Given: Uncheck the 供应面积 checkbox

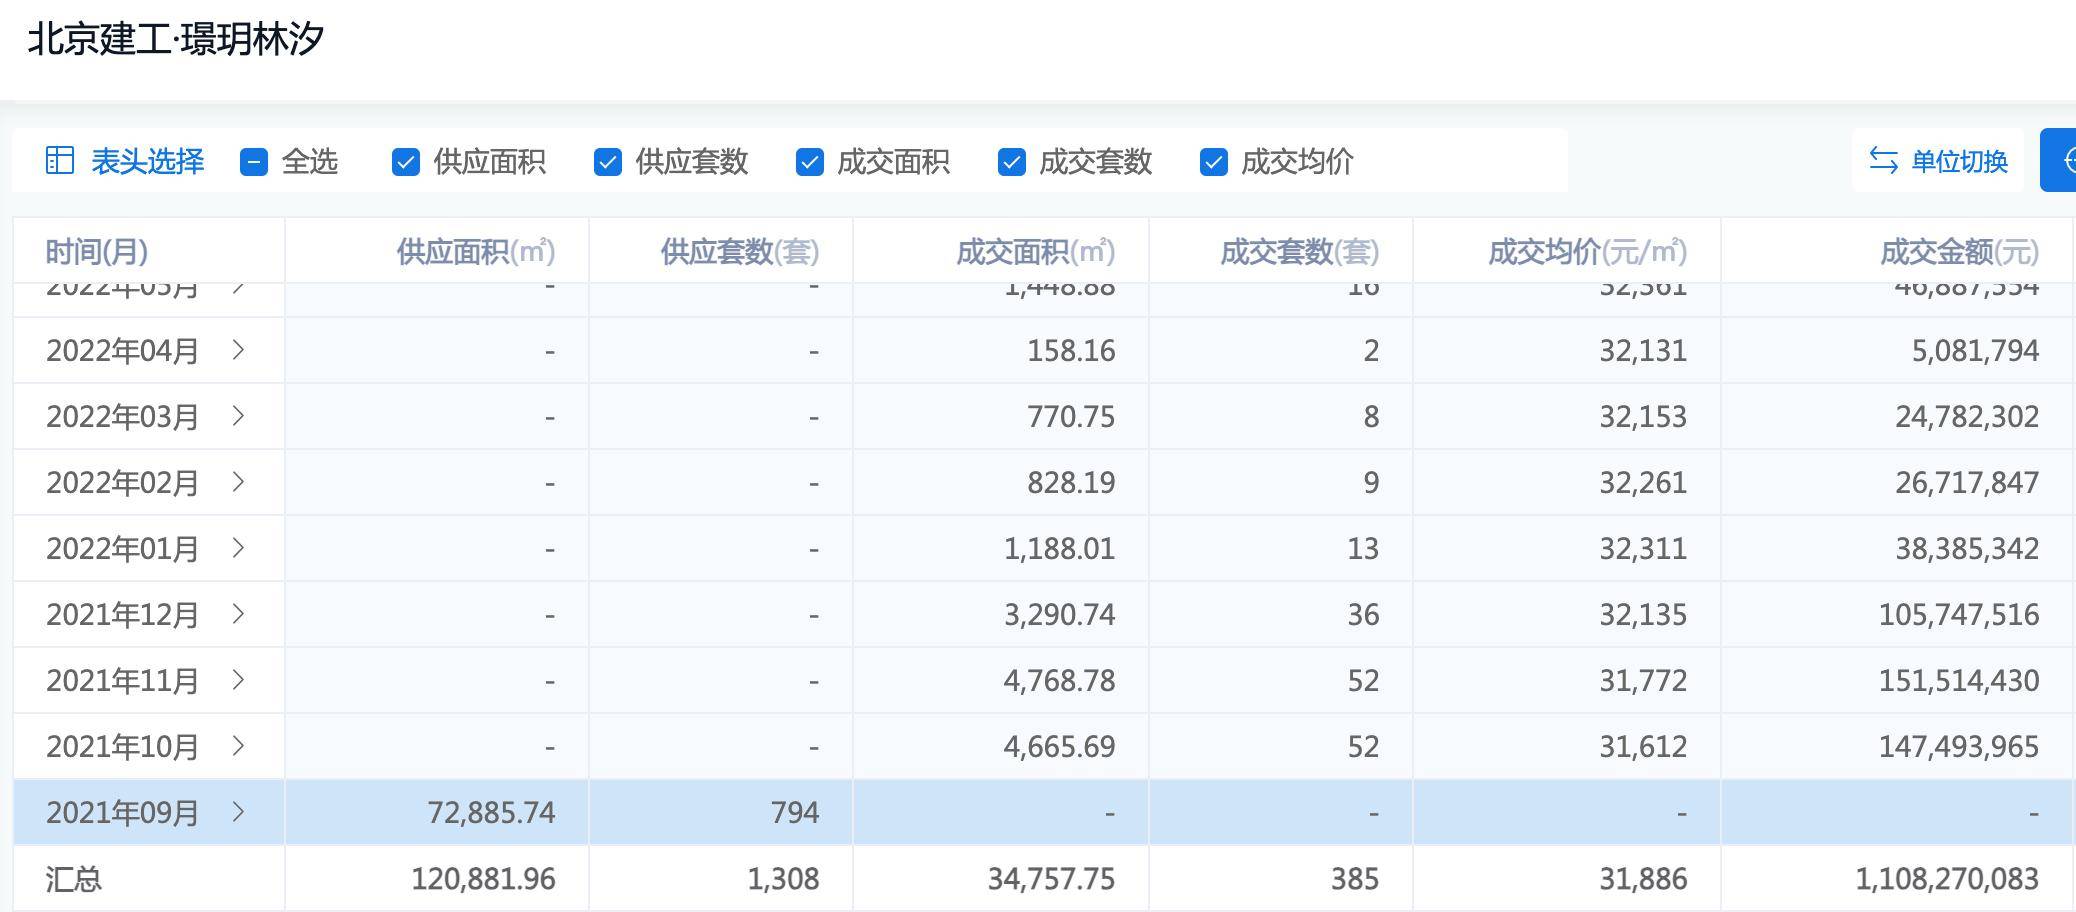Looking at the screenshot, I should coord(406,161).
